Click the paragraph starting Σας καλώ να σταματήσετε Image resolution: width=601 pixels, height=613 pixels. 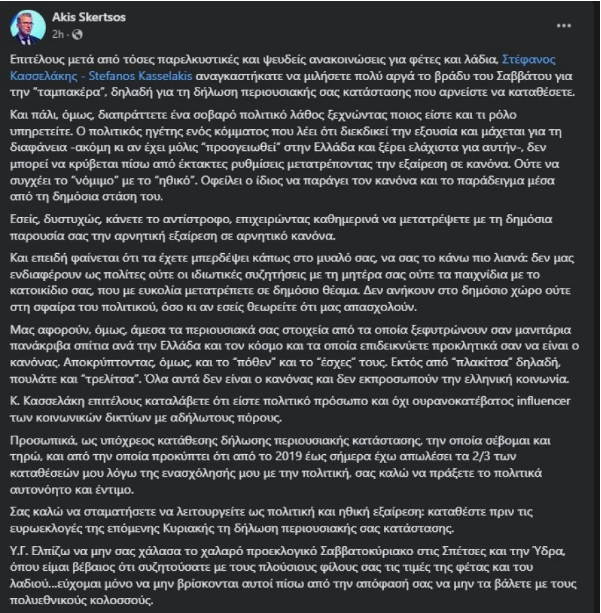(x=271, y=520)
